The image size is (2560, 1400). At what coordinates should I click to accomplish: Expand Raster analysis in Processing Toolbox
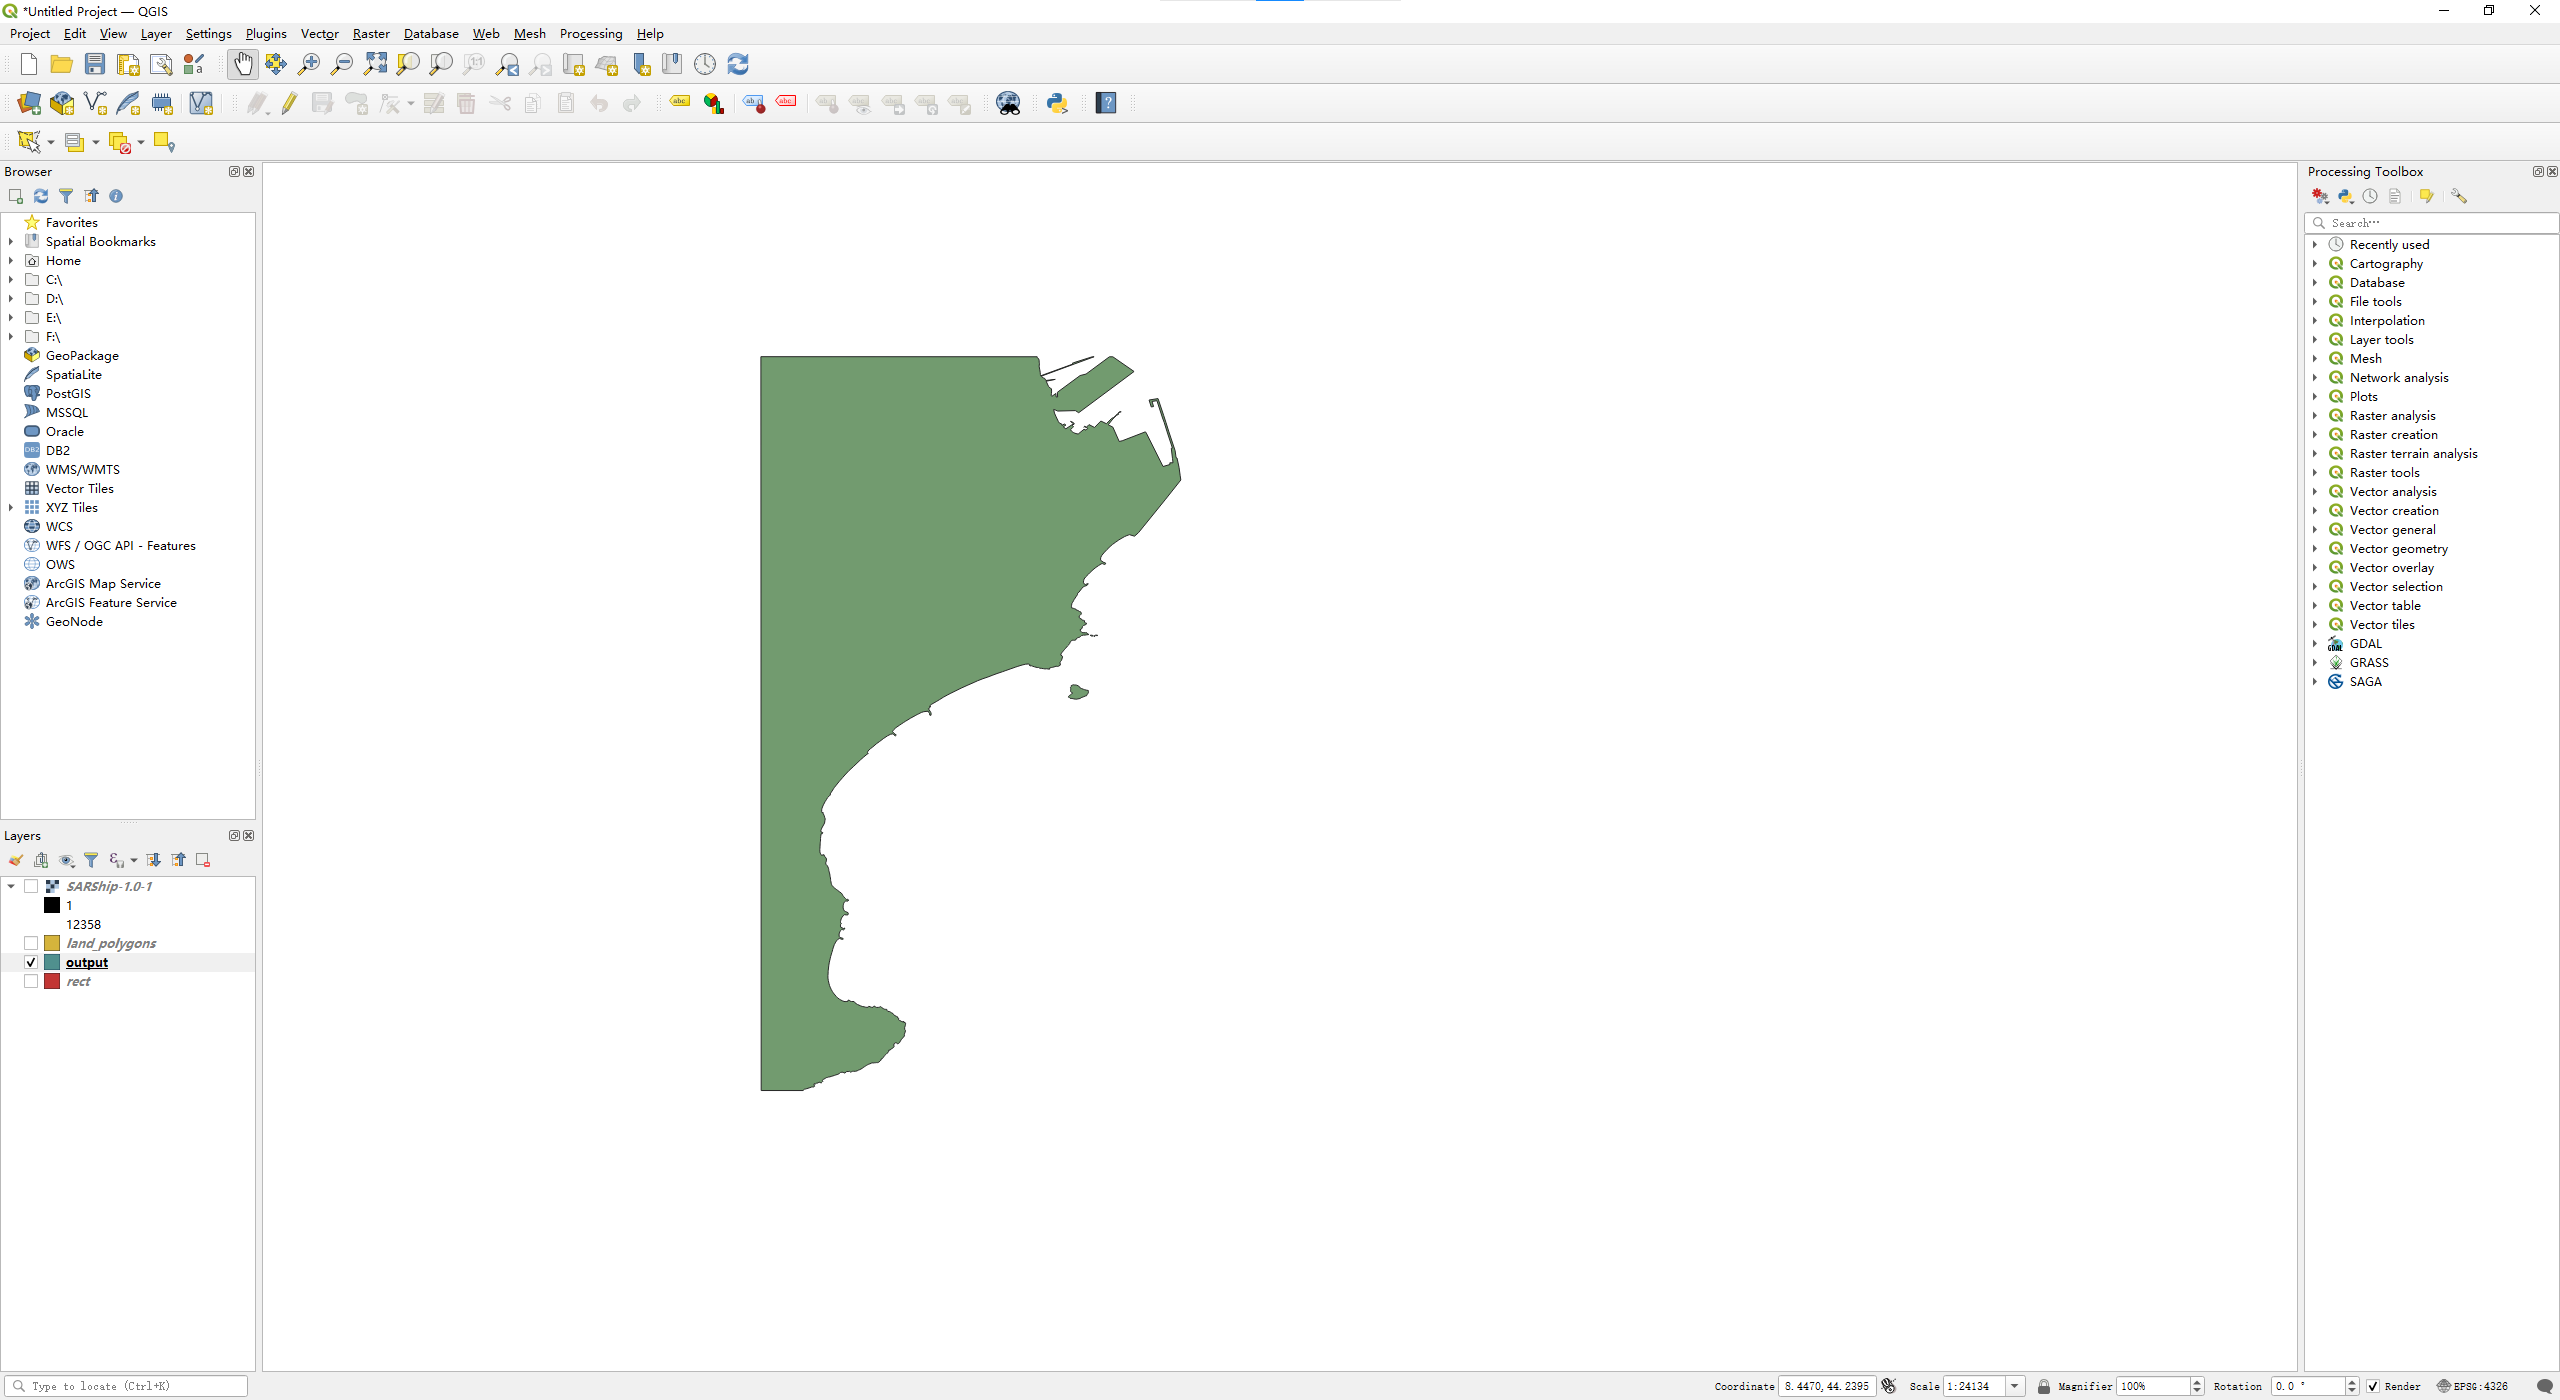2315,416
